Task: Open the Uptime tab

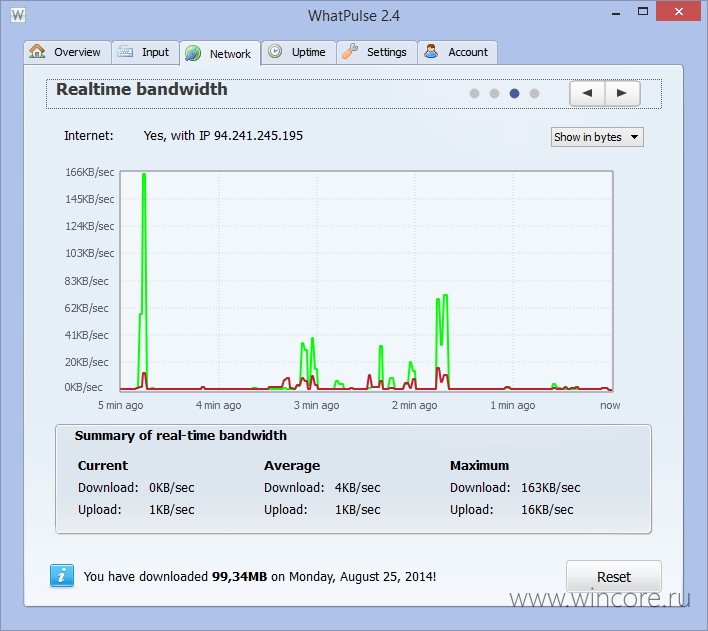Action: point(298,52)
